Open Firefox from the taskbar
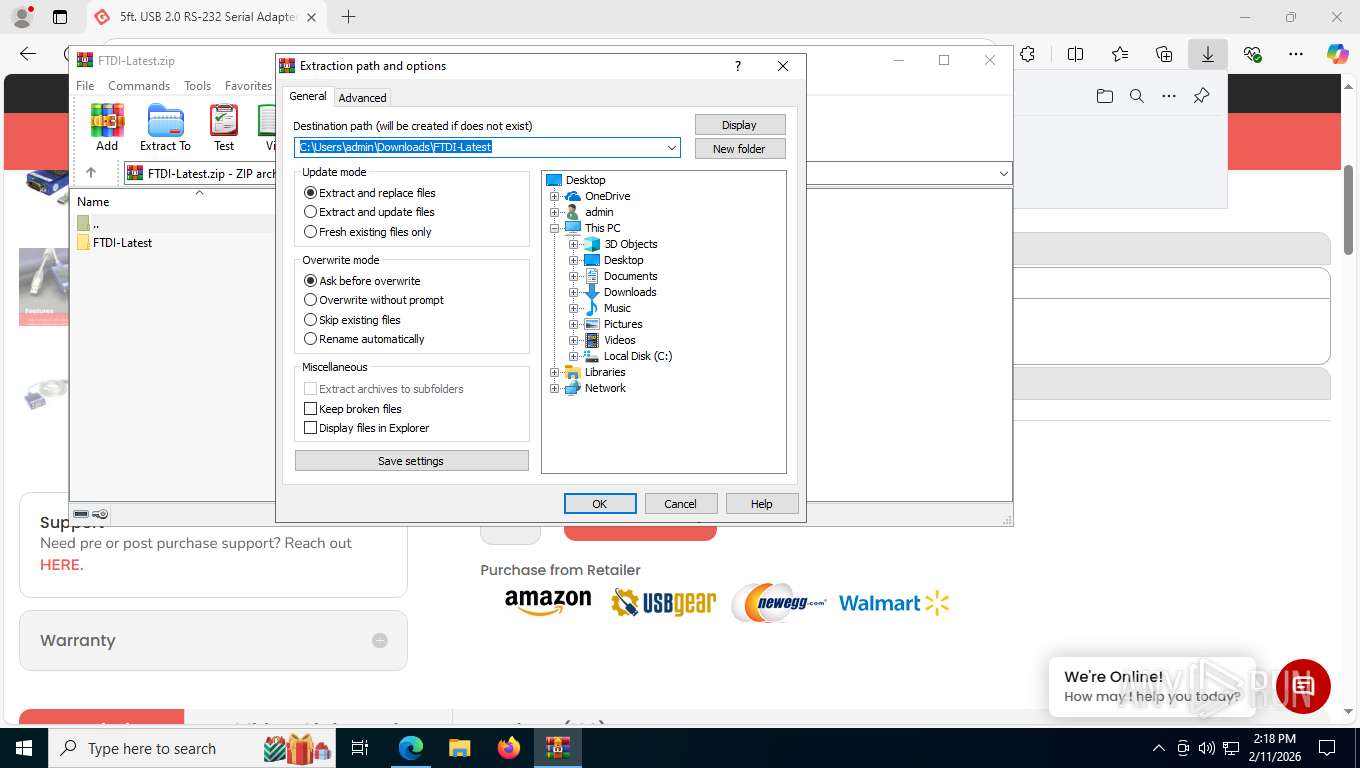Image resolution: width=1360 pixels, height=768 pixels. [x=509, y=748]
